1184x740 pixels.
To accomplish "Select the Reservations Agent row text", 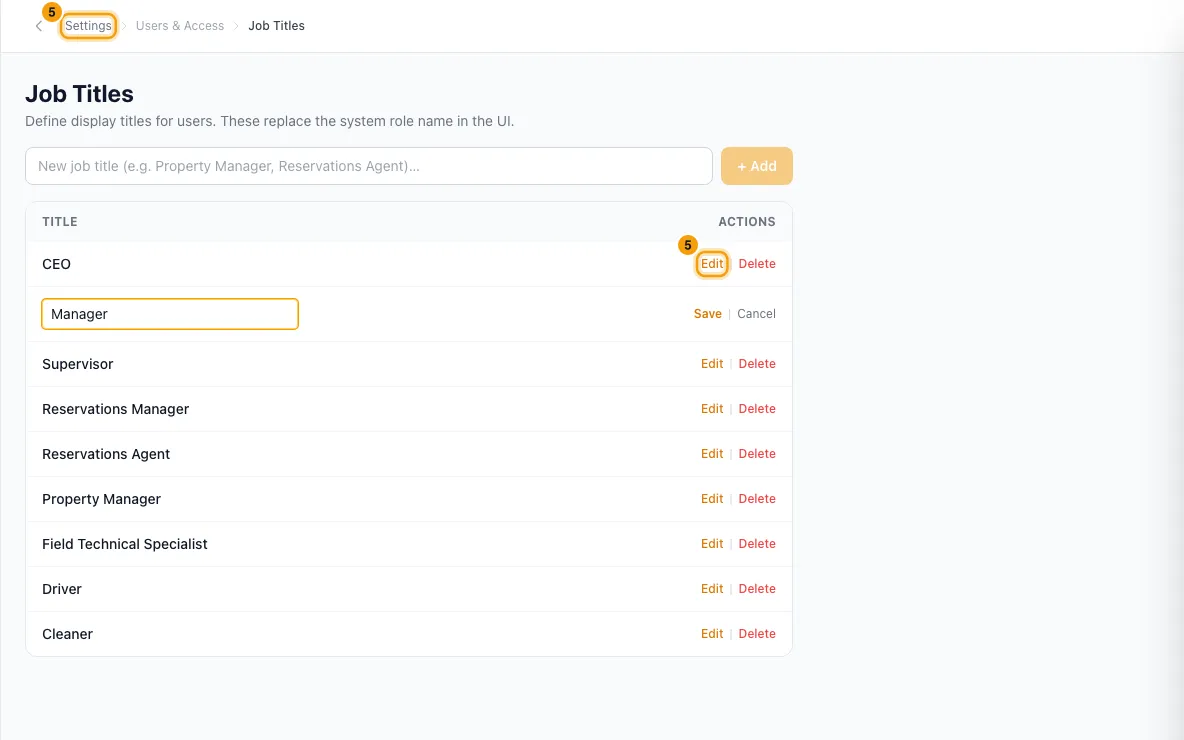I will pos(106,454).
